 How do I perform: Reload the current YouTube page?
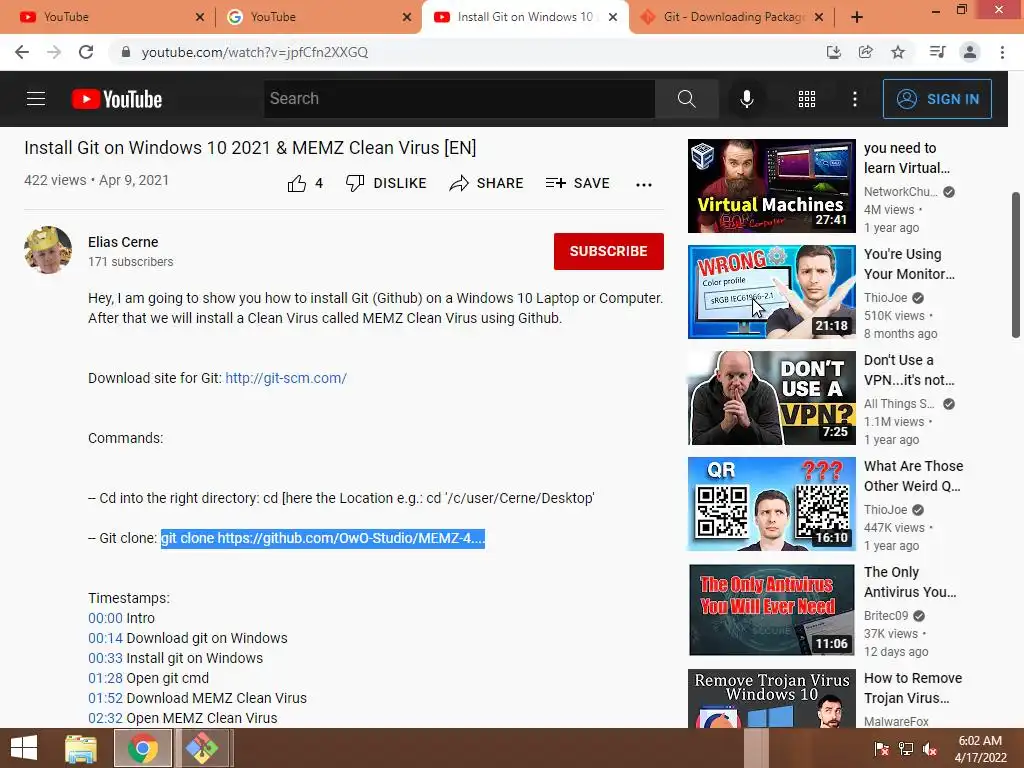(x=86, y=52)
